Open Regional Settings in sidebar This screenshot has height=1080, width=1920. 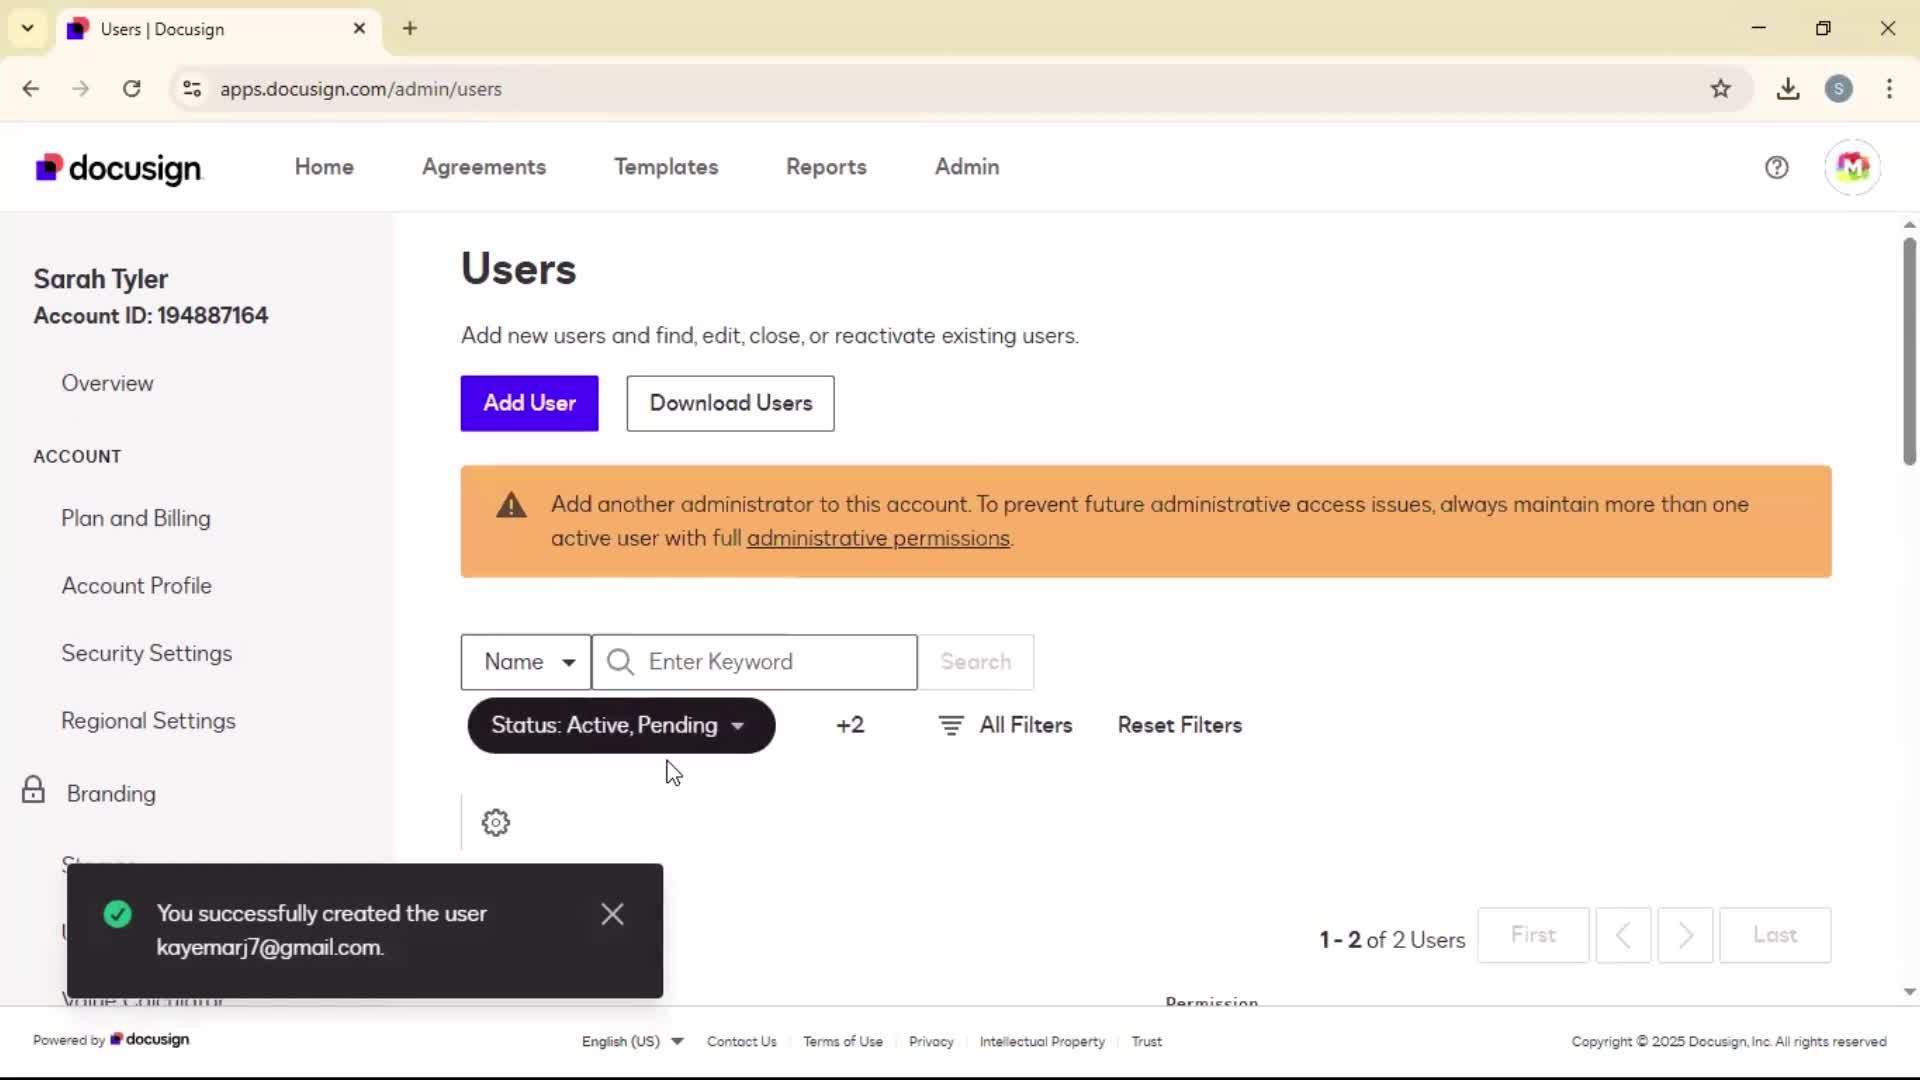pos(149,721)
